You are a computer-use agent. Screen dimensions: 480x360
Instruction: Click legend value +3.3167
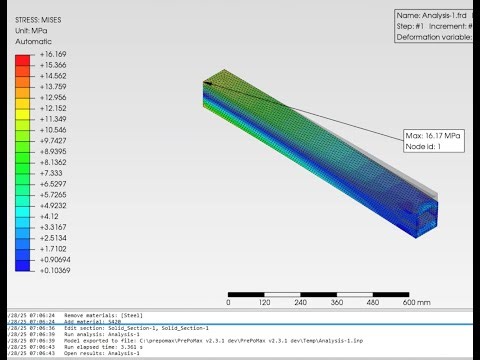53,227
